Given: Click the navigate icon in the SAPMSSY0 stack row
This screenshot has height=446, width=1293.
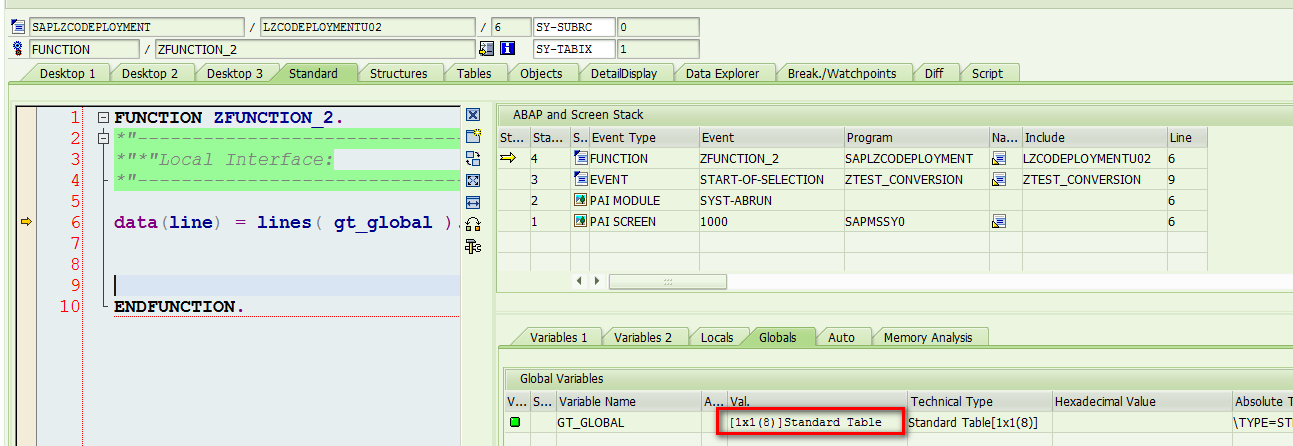Looking at the screenshot, I should [998, 221].
